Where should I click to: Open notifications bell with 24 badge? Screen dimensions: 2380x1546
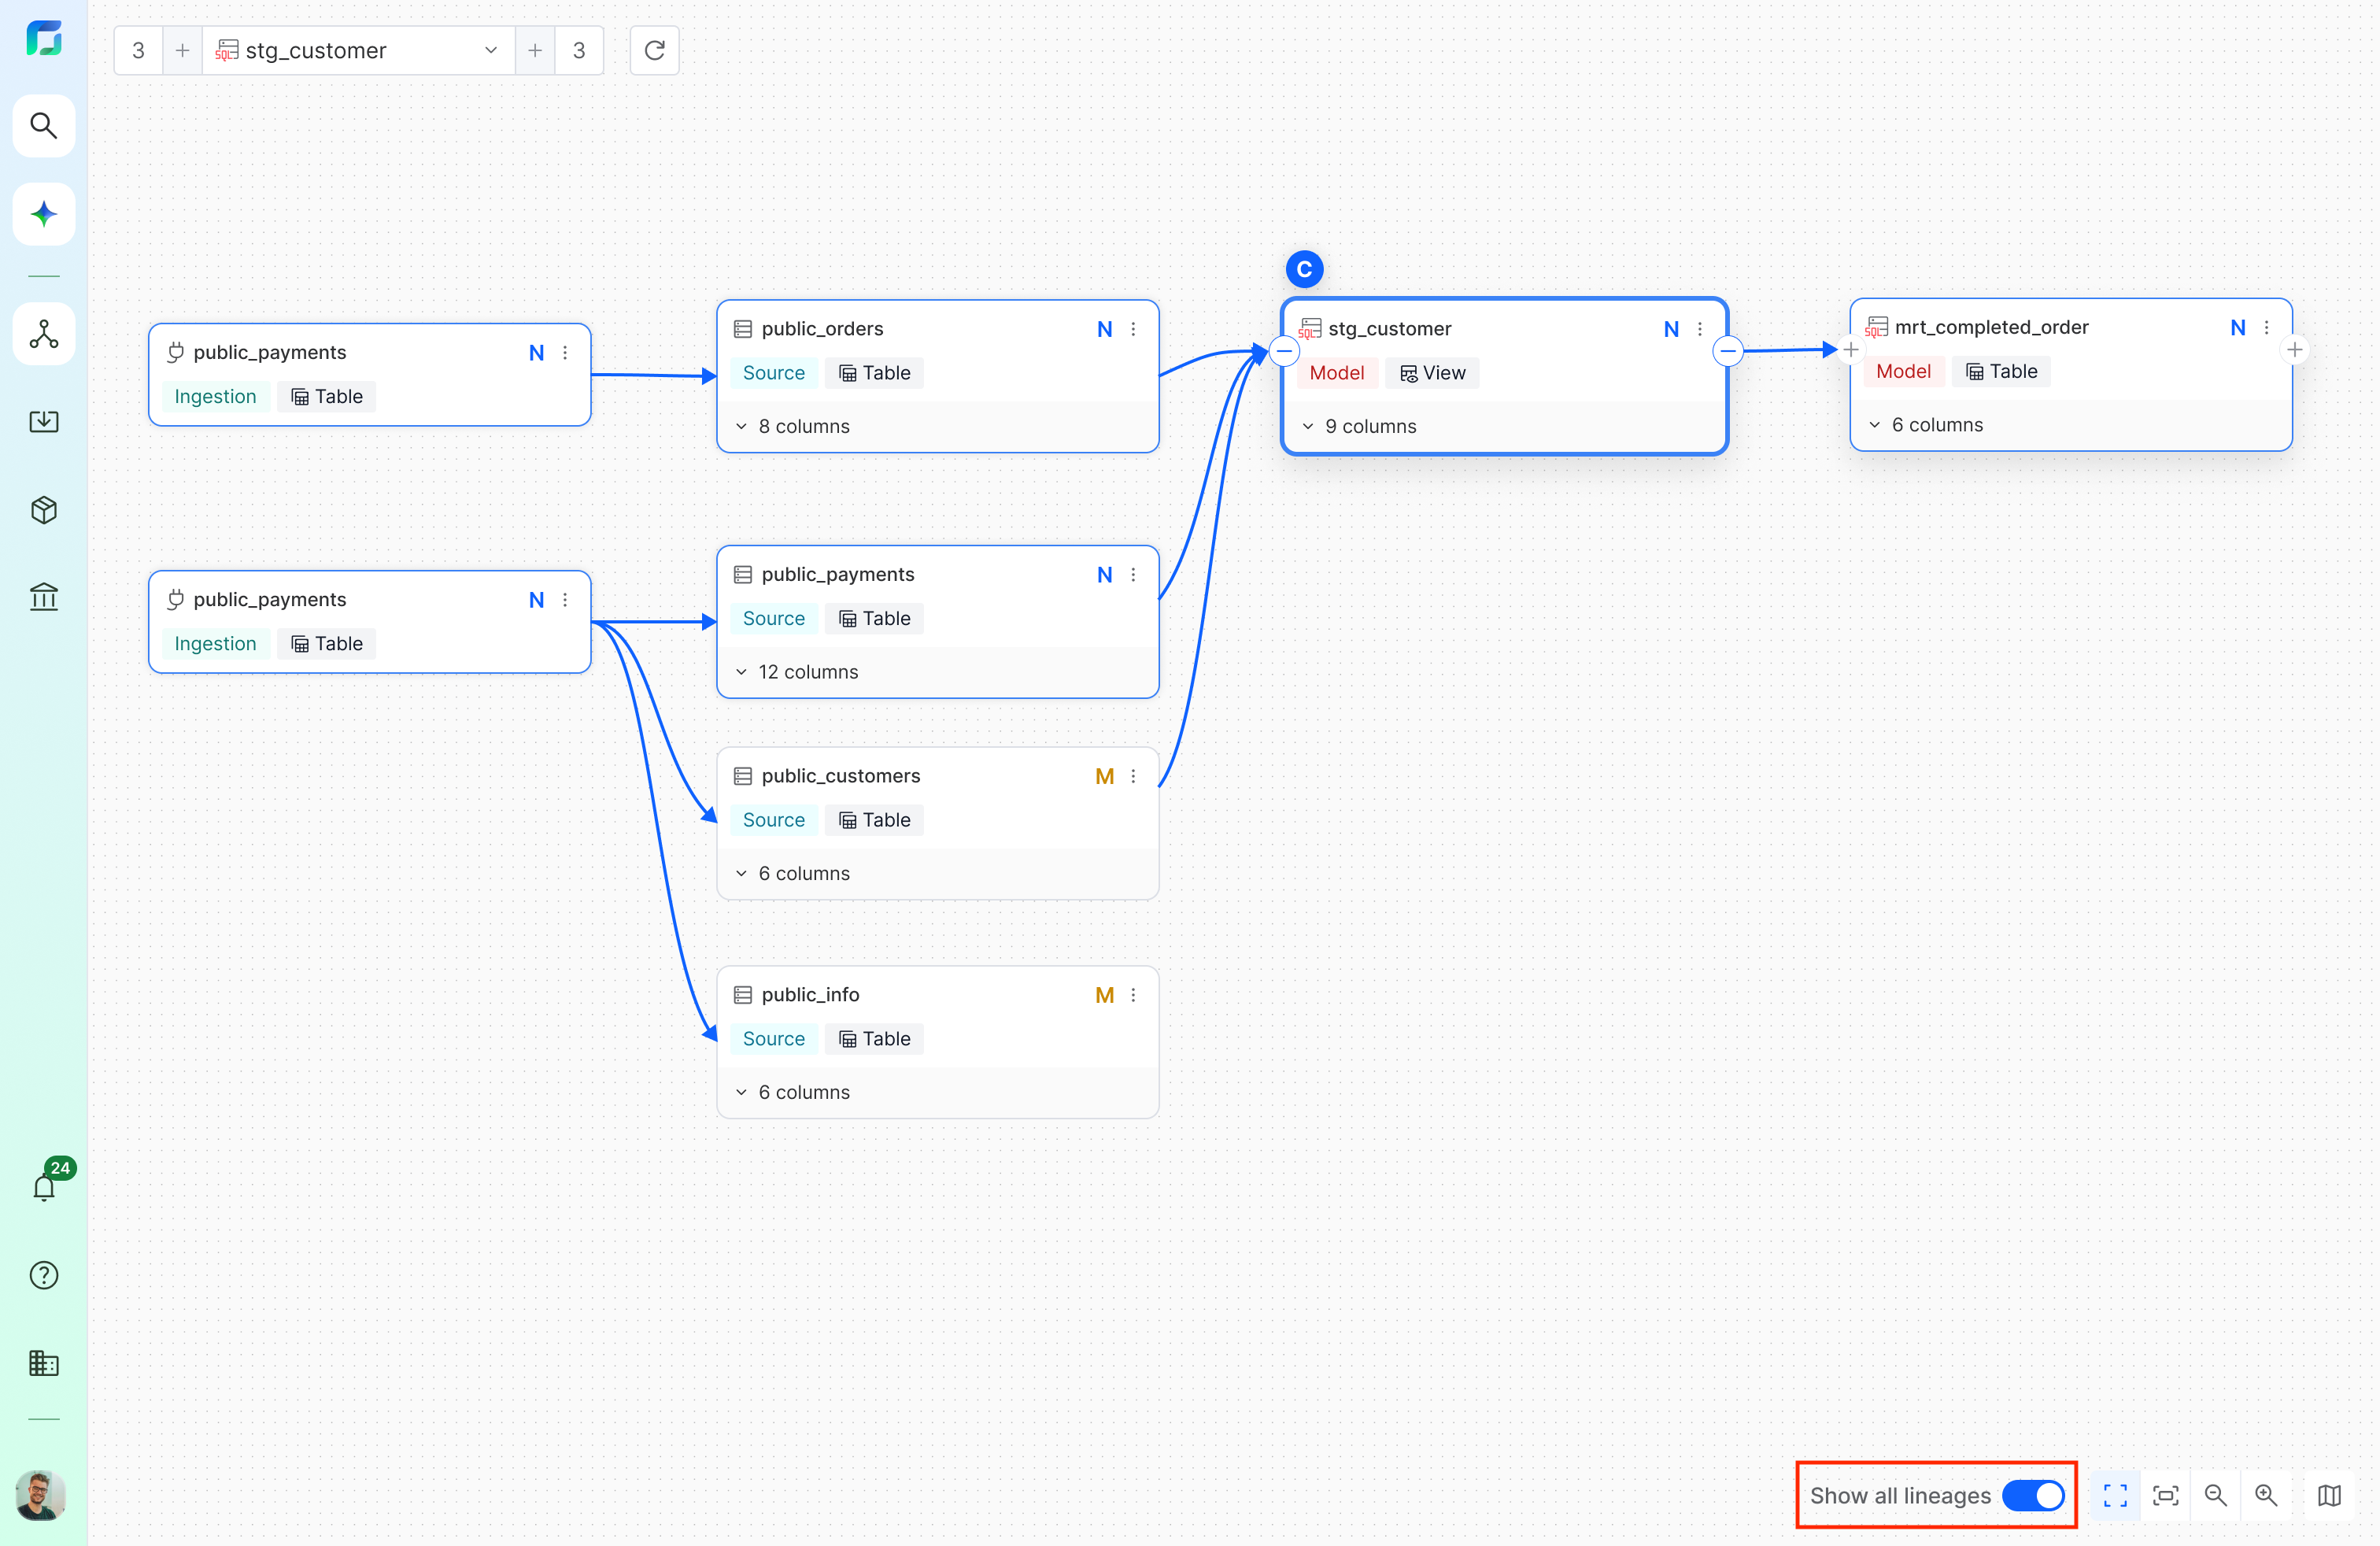point(45,1186)
